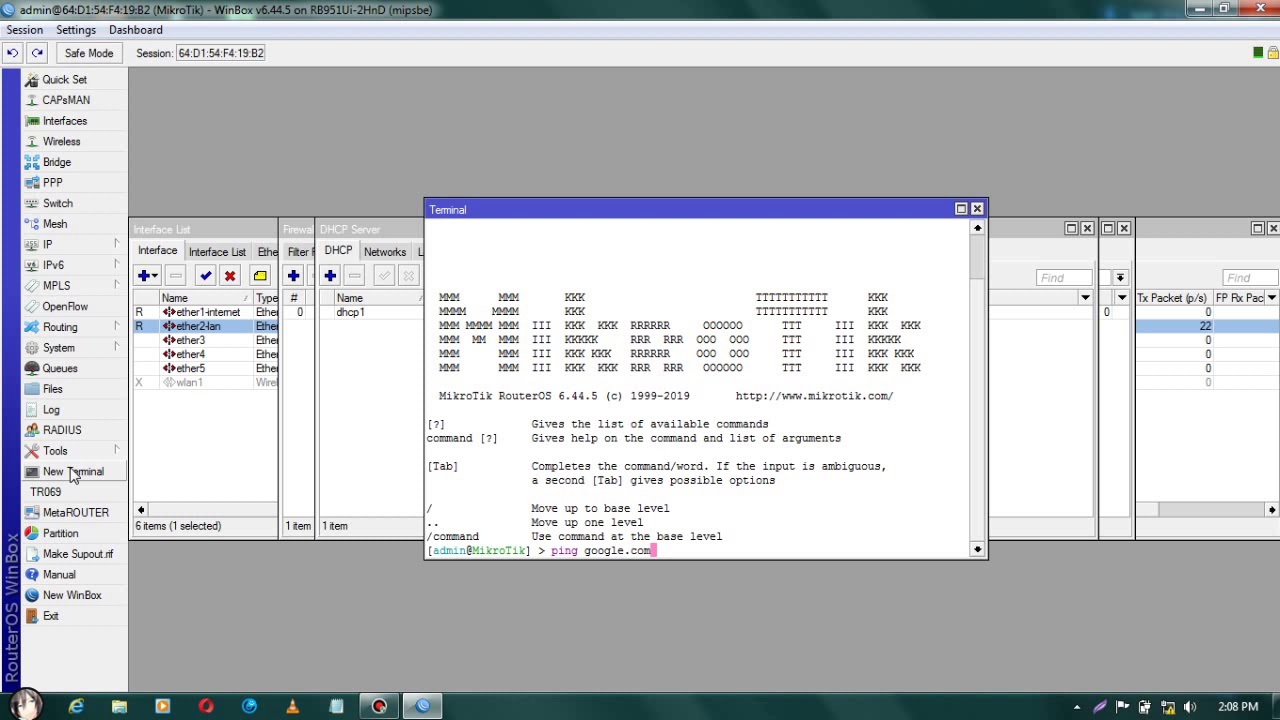Screen dimensions: 1280x720
Task: Toggle Safe Mode
Action: coord(89,53)
